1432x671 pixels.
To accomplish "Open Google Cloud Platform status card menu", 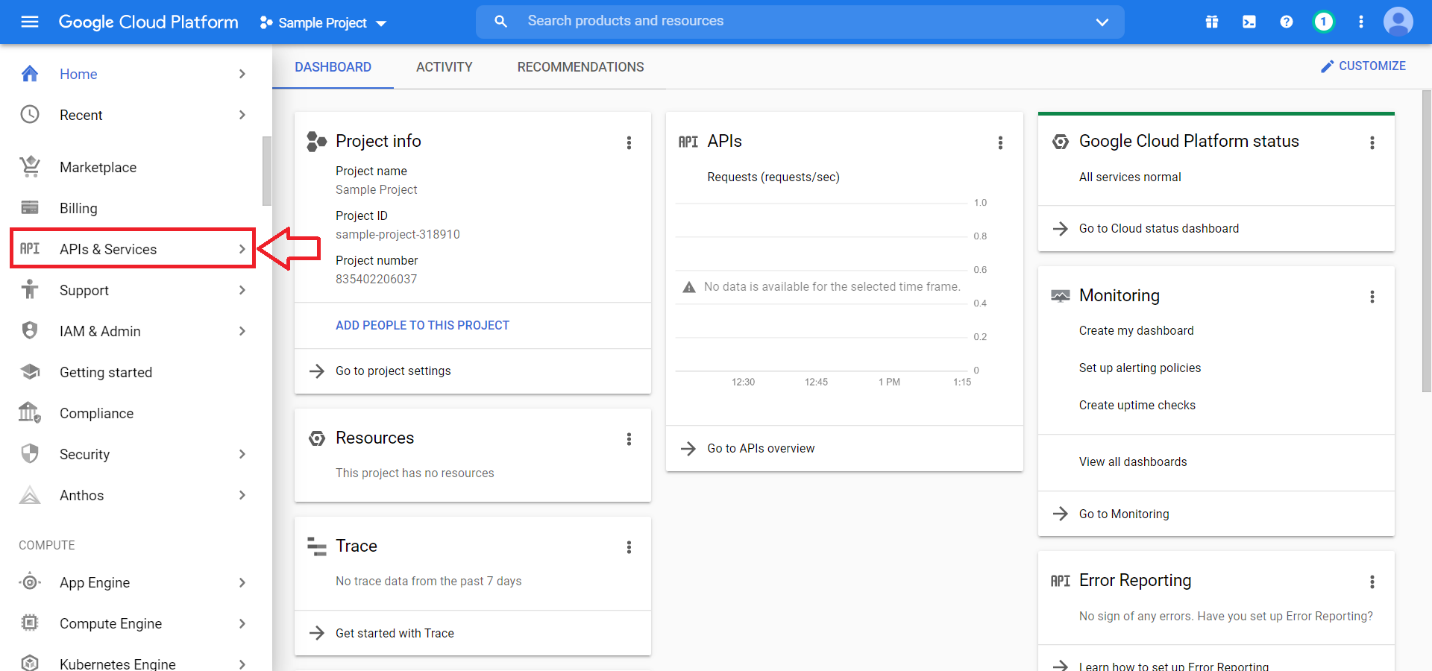I will 1372,143.
